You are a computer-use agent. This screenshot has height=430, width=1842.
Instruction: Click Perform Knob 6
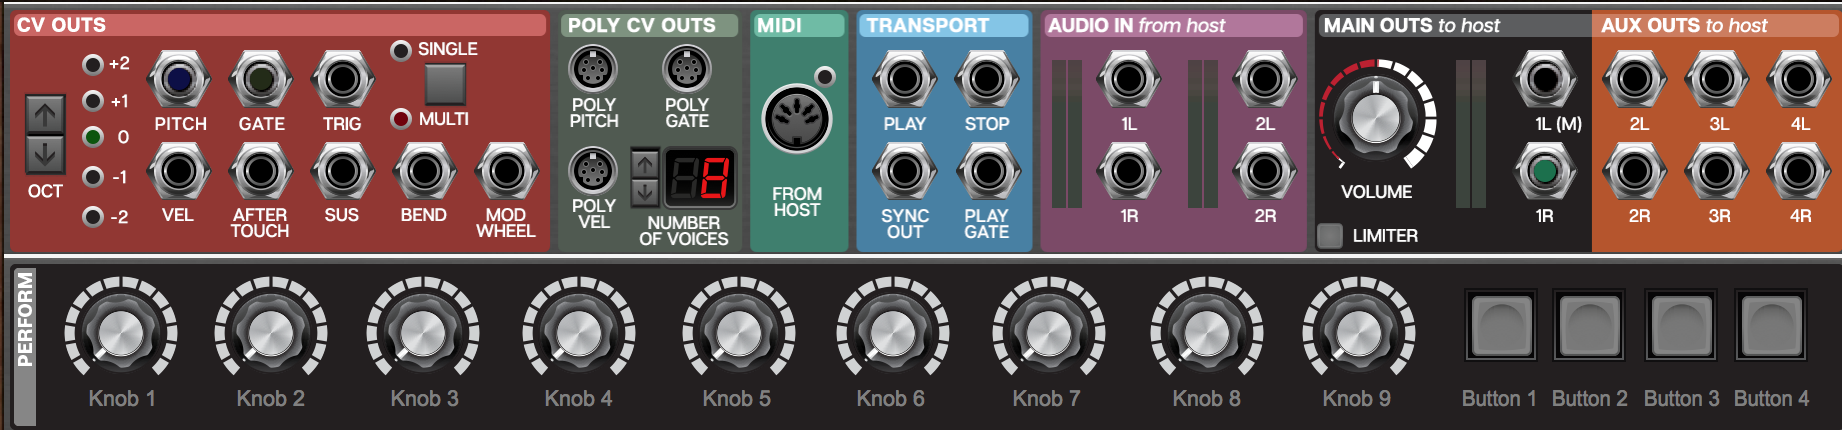click(x=893, y=333)
